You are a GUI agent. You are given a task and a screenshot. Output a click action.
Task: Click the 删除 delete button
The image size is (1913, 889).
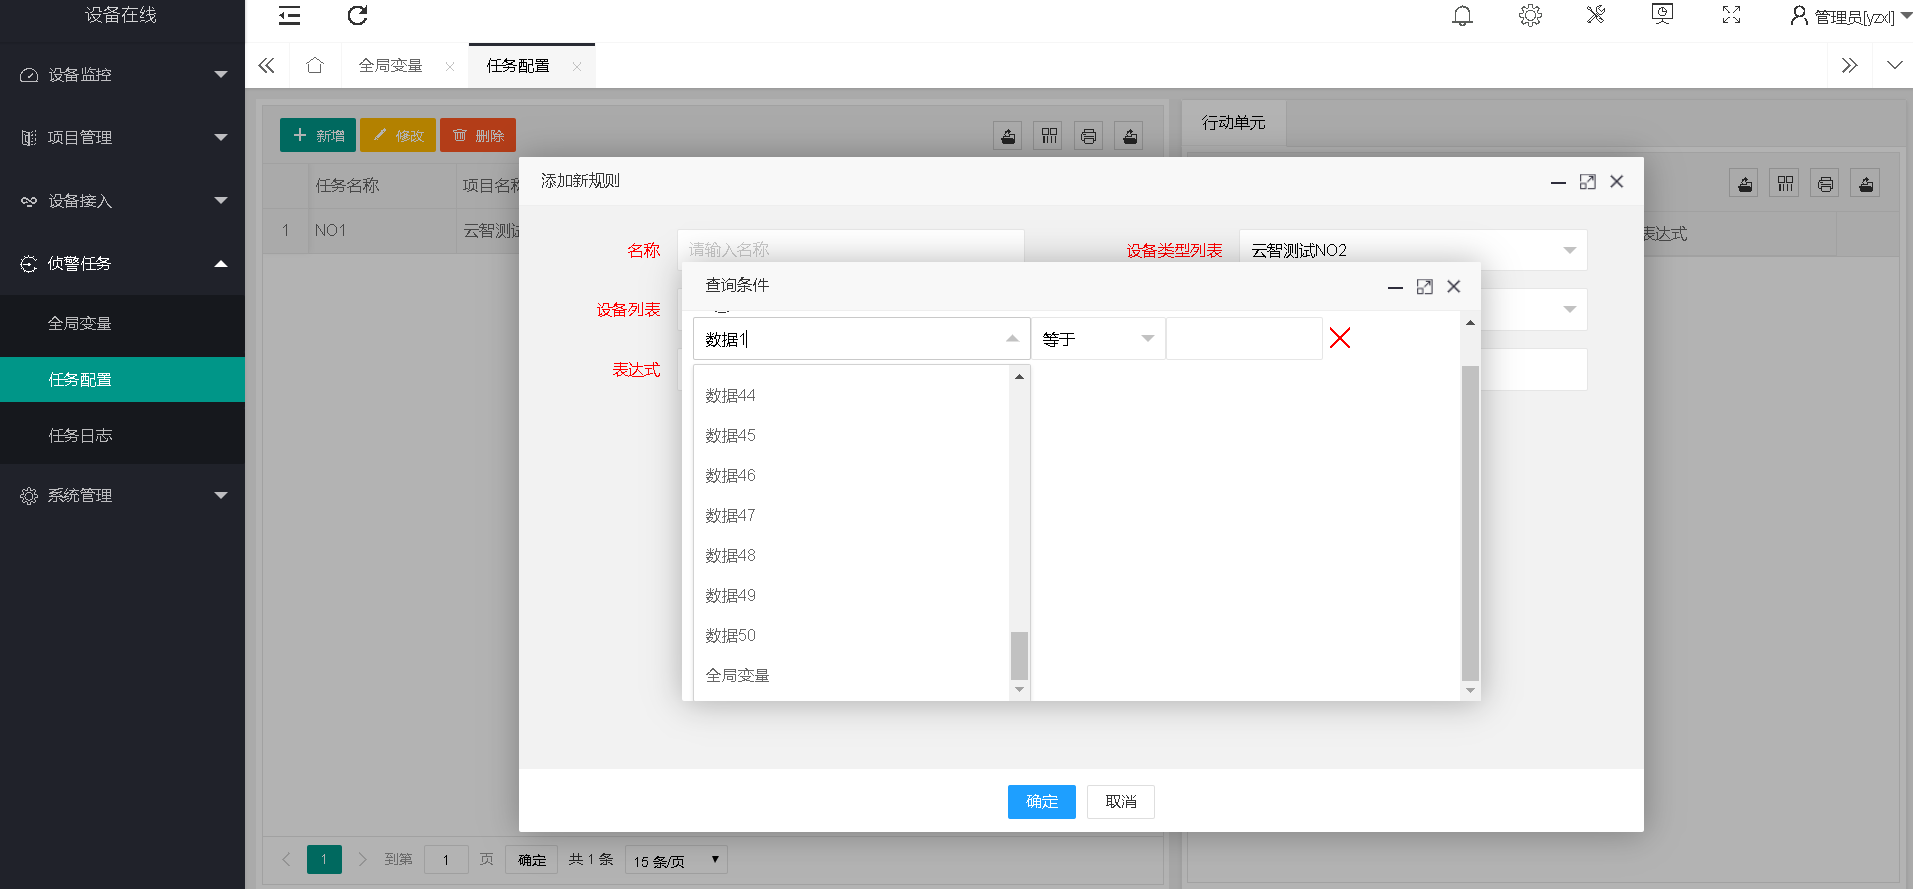point(478,135)
